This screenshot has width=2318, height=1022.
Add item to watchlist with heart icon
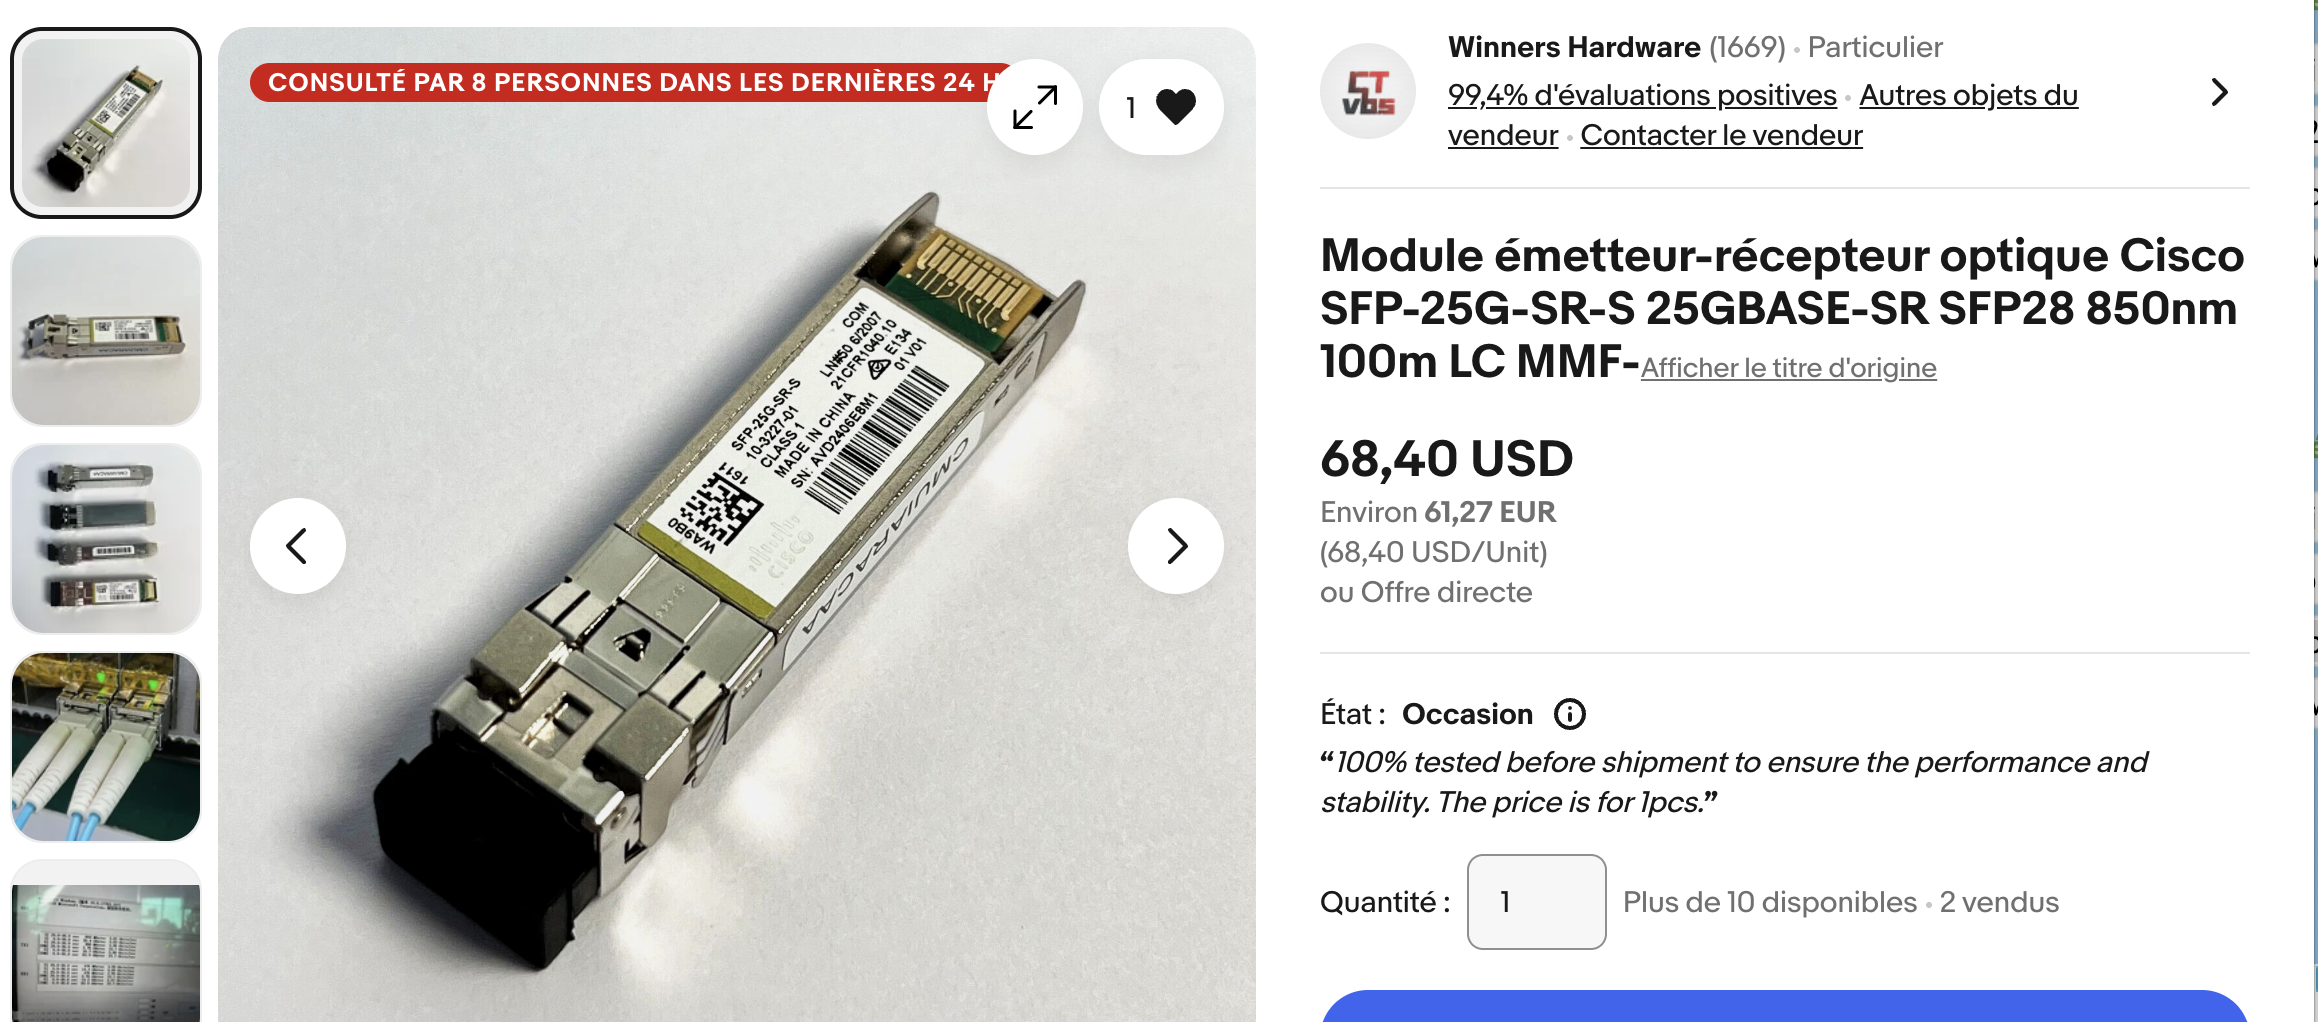click(1161, 107)
